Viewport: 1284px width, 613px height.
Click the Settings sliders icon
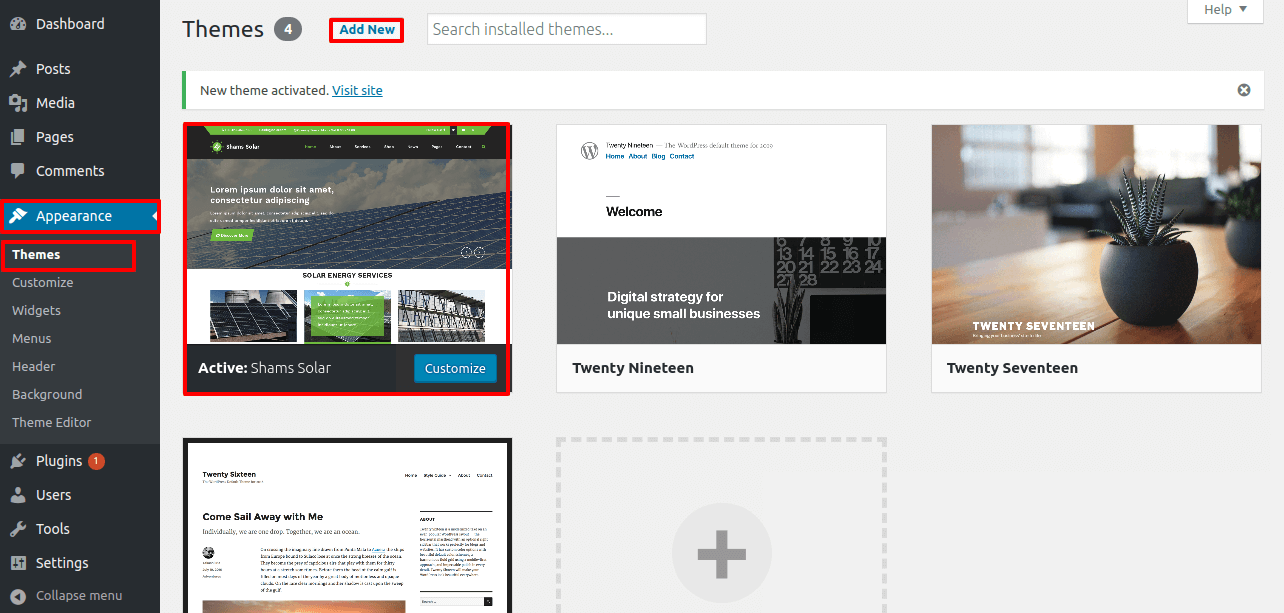18,563
